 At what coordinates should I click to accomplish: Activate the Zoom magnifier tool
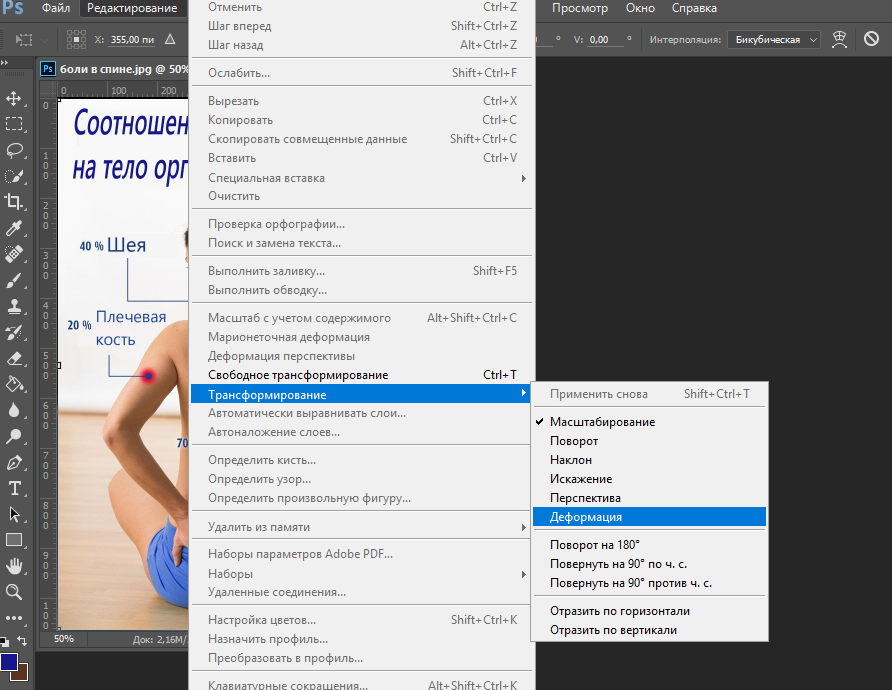(x=15, y=592)
